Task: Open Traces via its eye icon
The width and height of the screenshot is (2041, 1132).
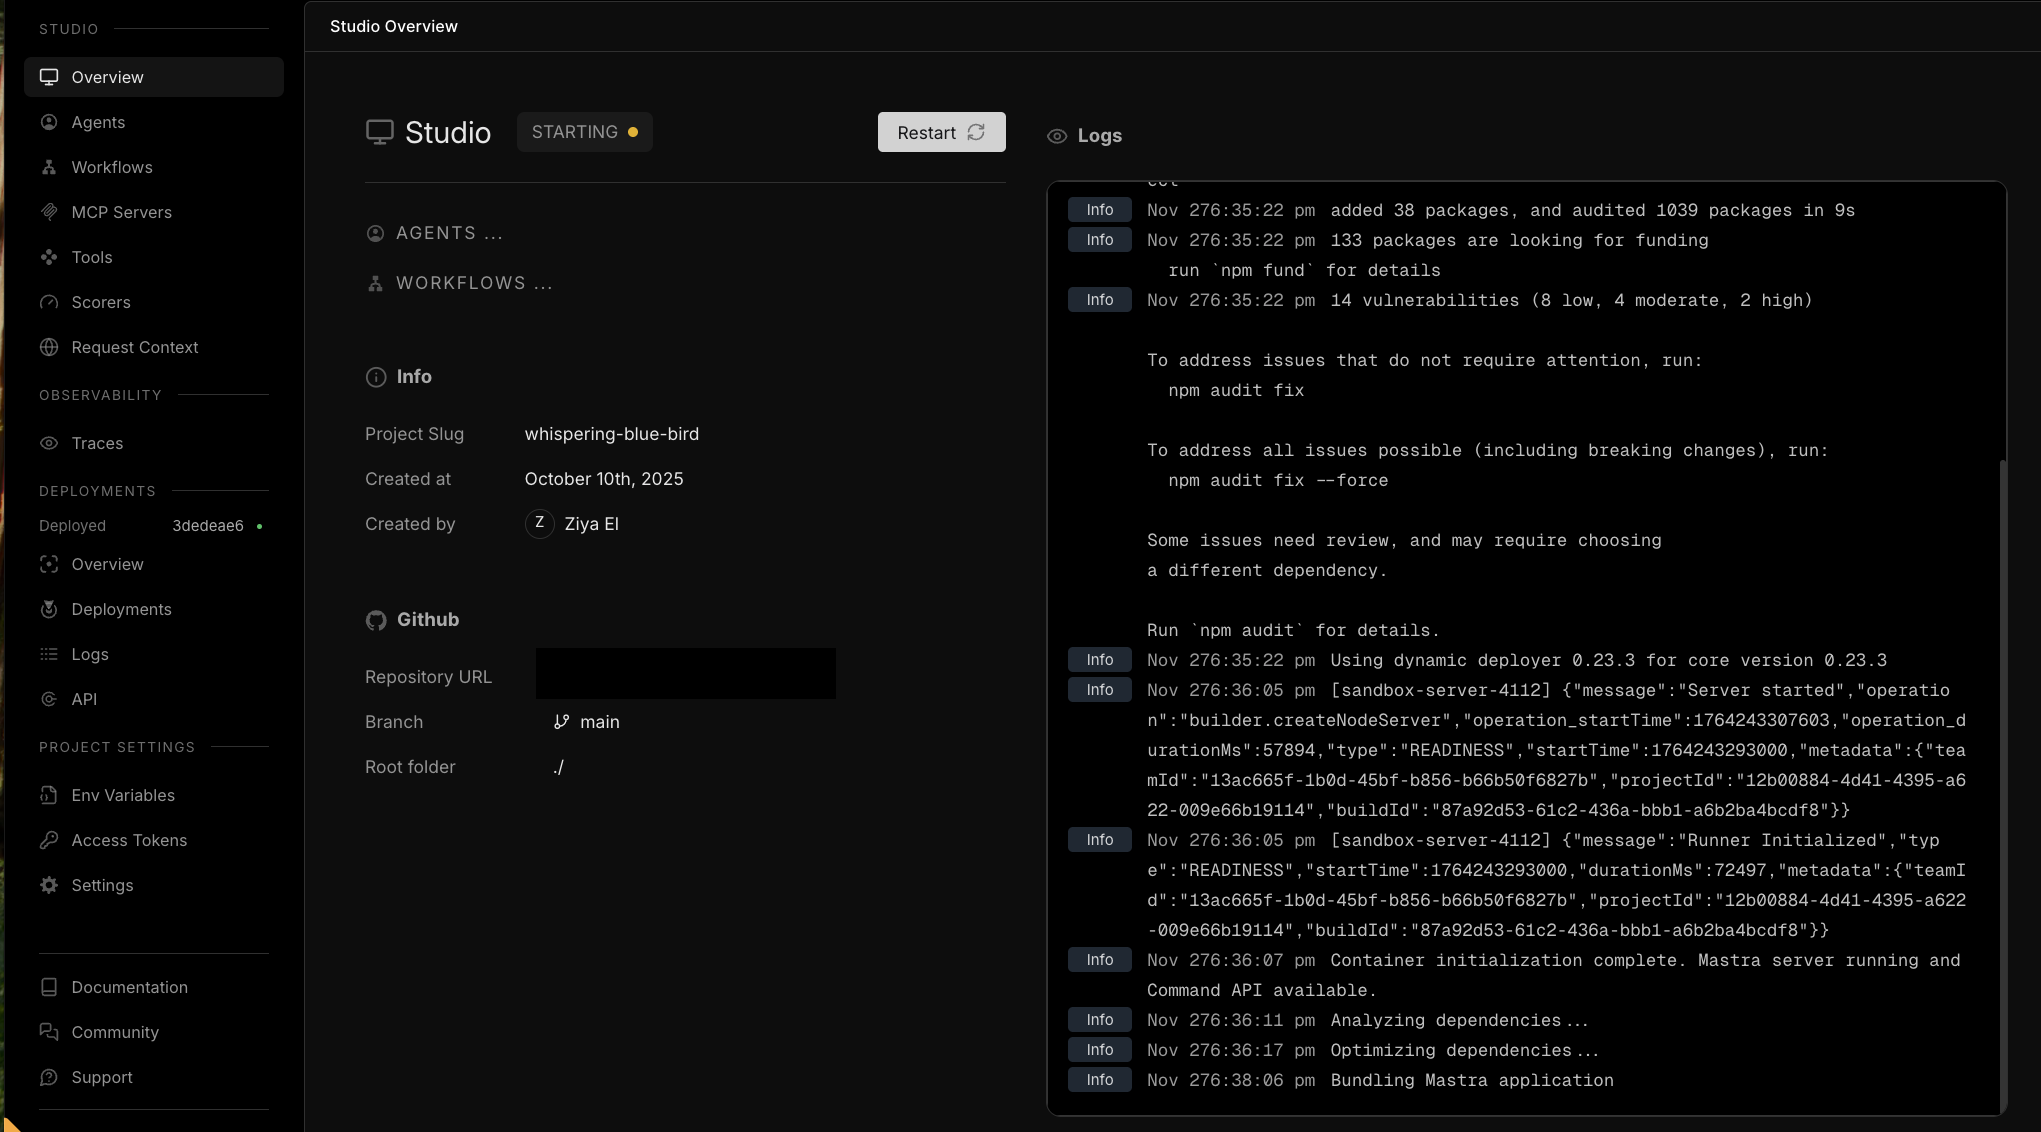Action: pos(49,443)
